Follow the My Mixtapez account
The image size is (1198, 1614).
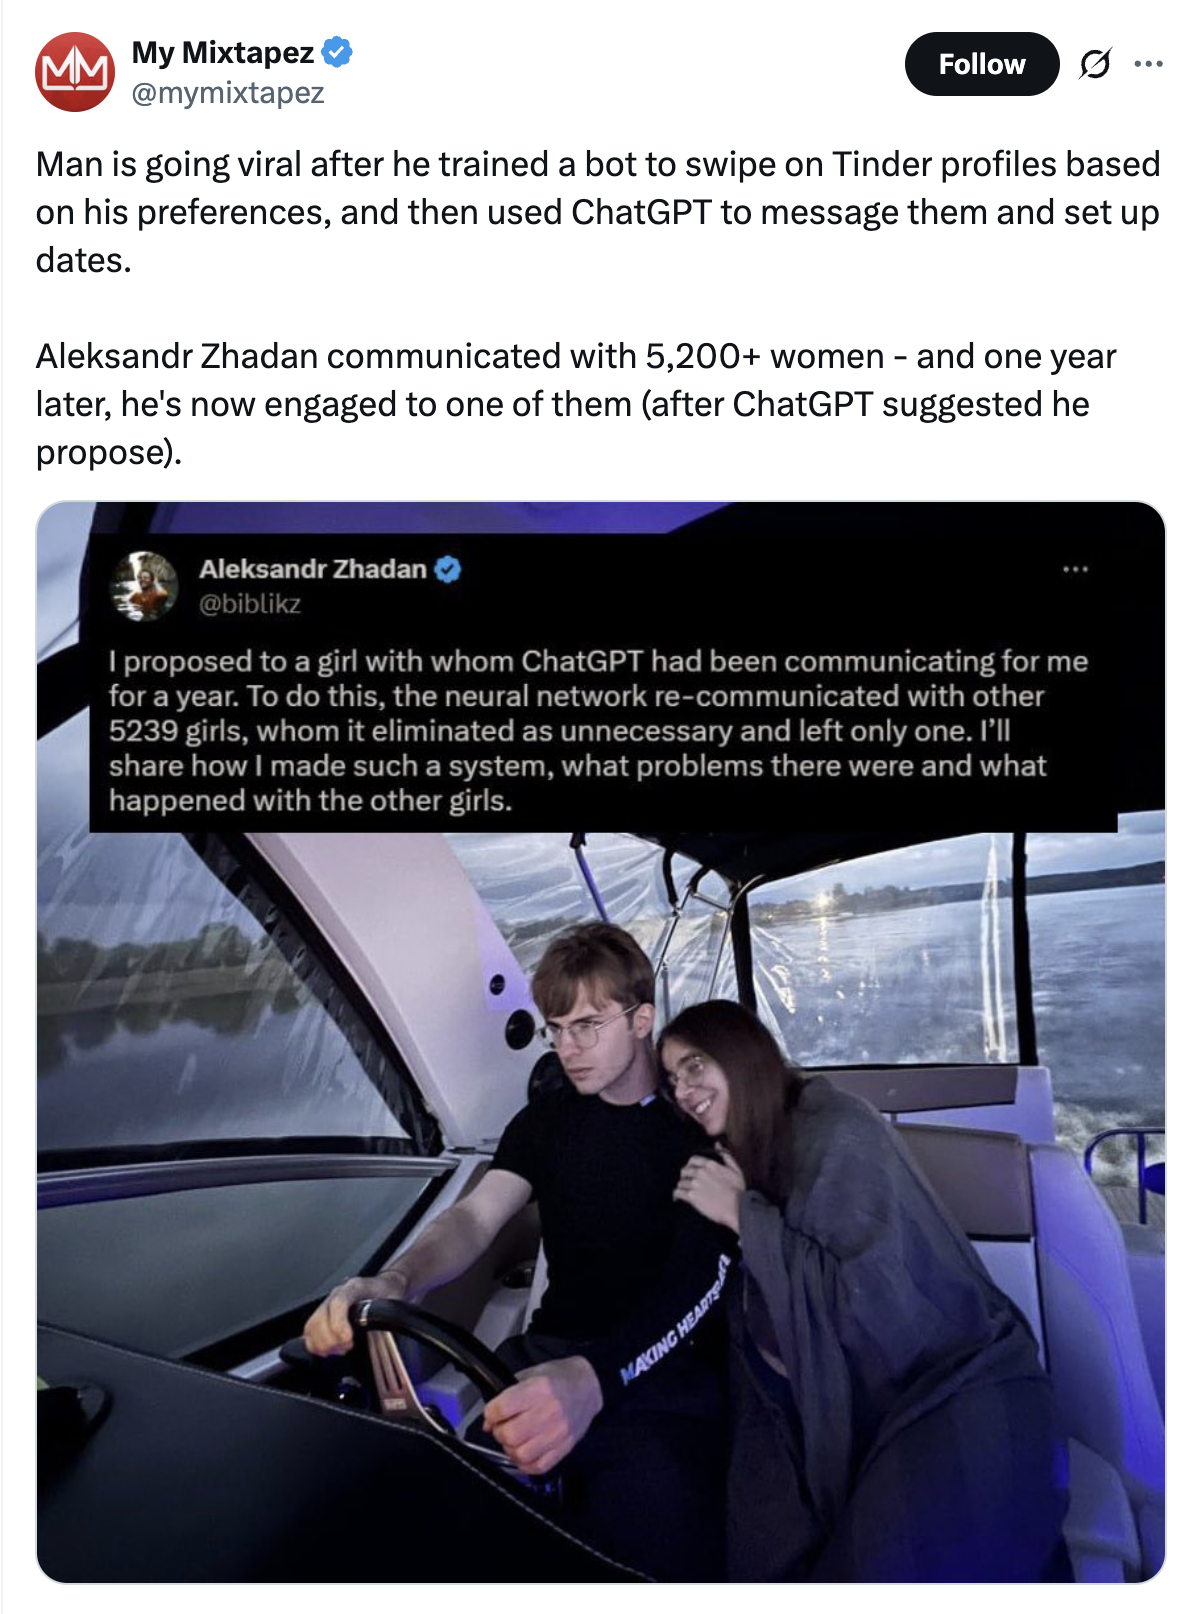981,64
